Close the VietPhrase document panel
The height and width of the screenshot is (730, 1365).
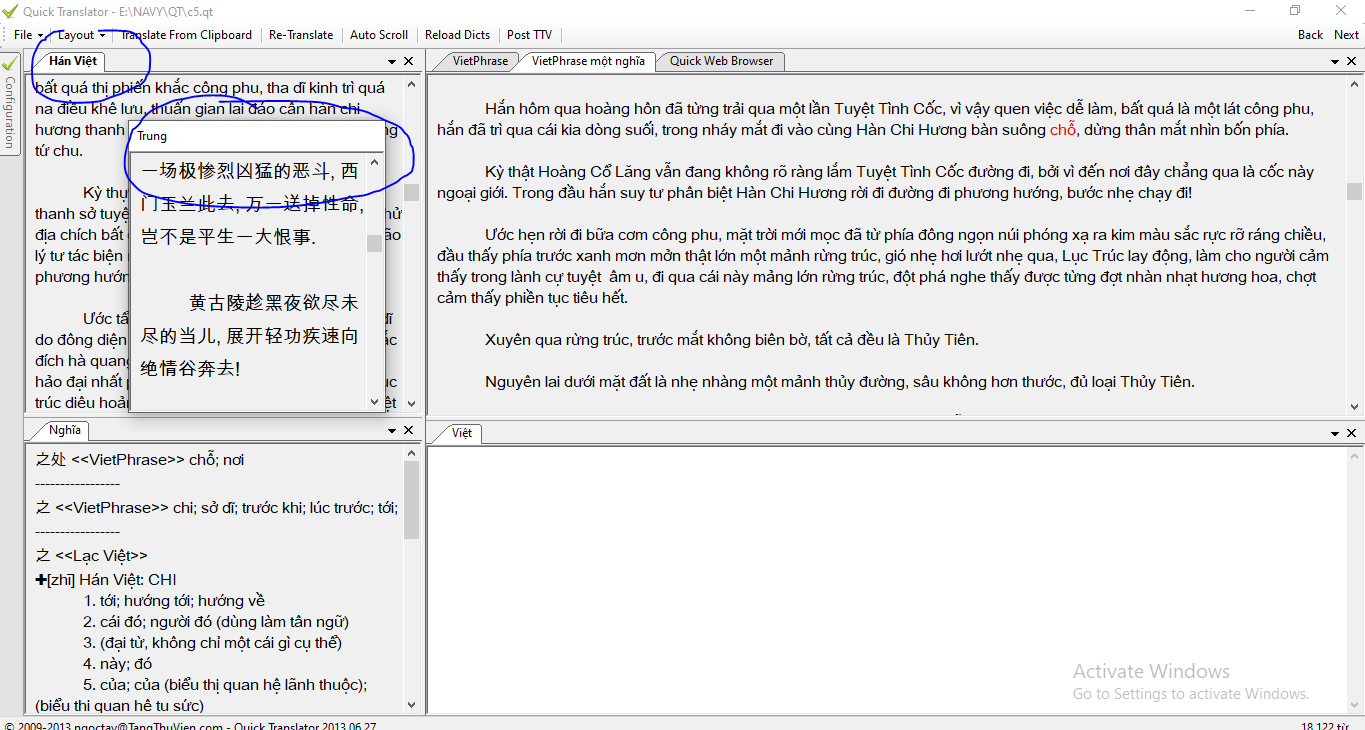[1351, 62]
